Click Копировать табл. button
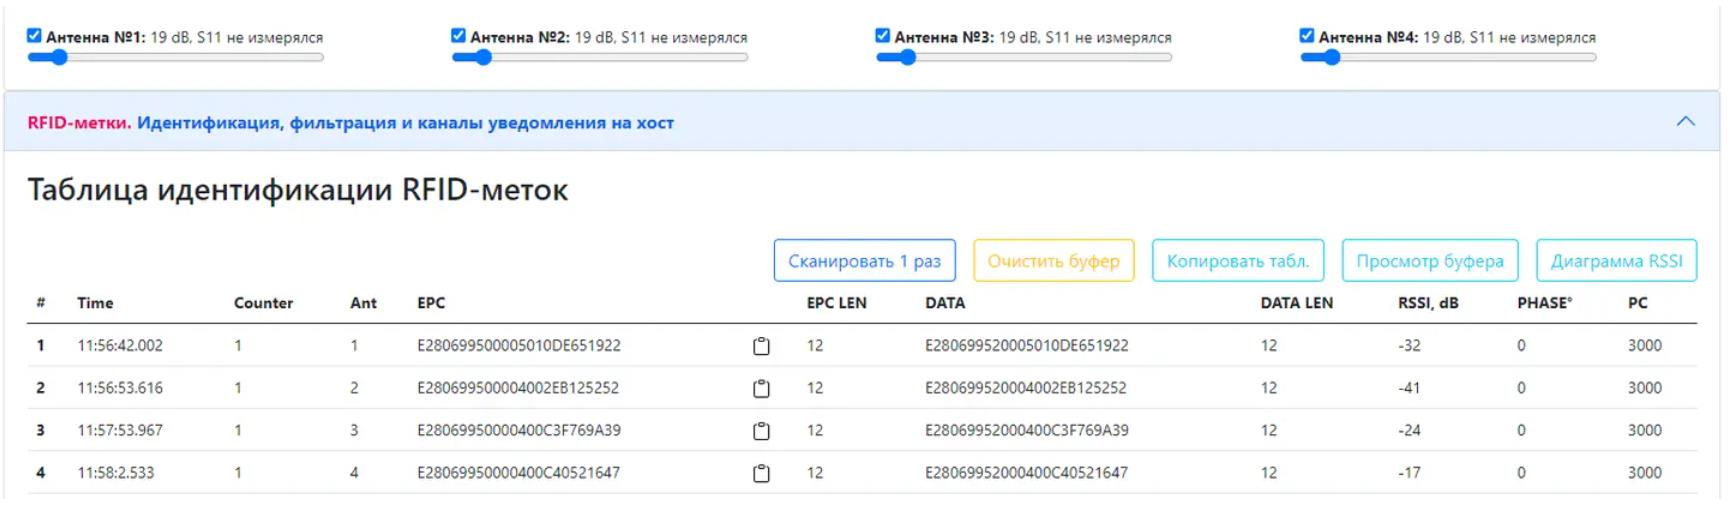1732x508 pixels. [x=1237, y=261]
